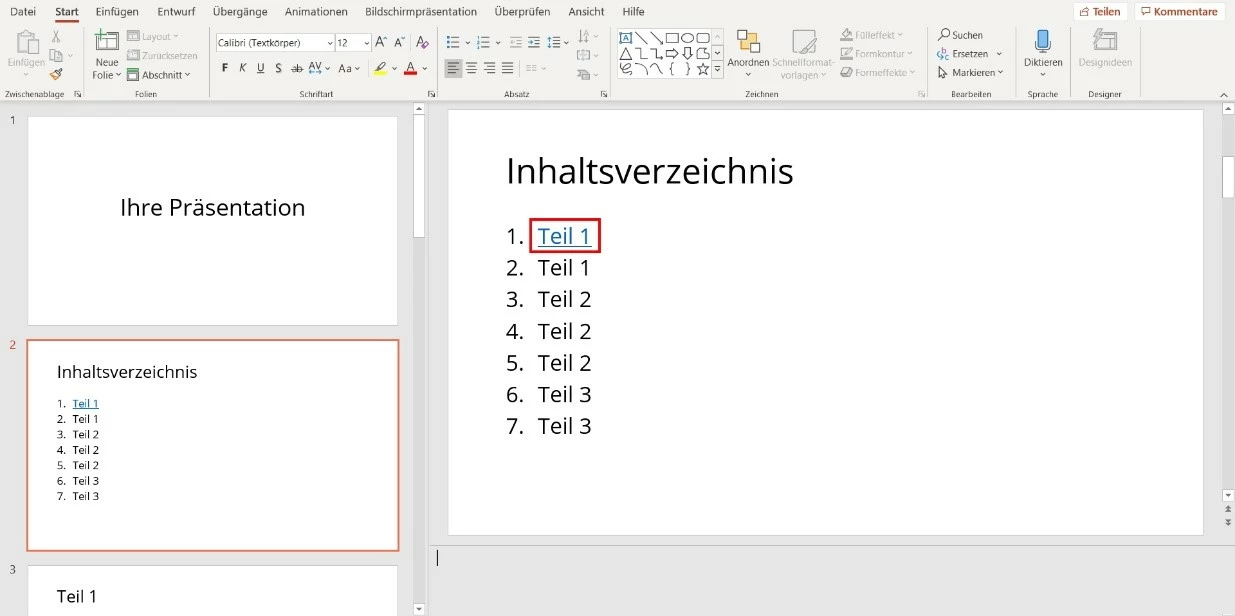Toggle bold formatting (F)
The width and height of the screenshot is (1235, 616).
tap(225, 68)
